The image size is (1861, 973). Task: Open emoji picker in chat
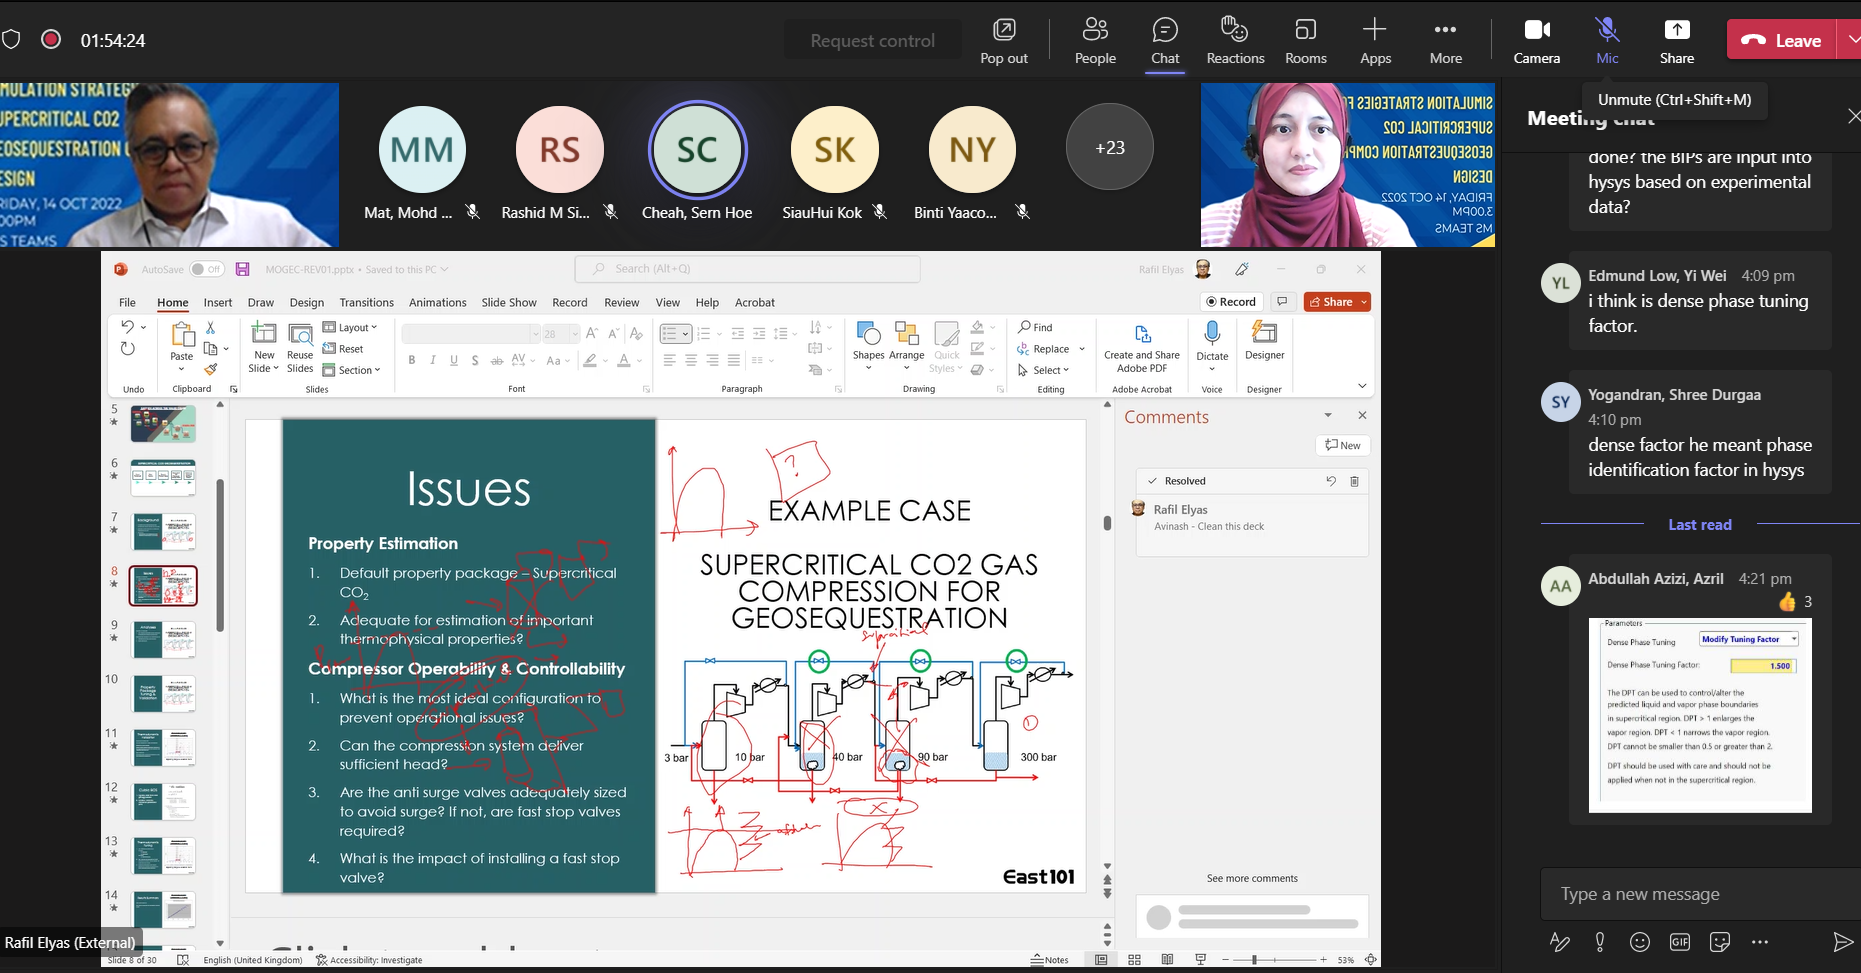click(1640, 942)
